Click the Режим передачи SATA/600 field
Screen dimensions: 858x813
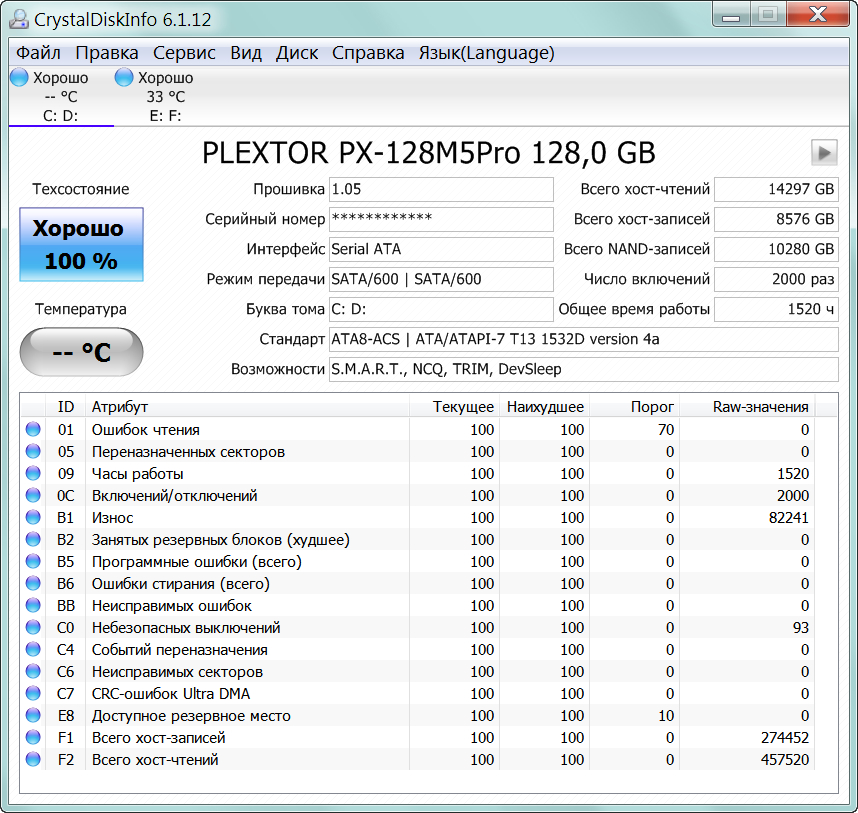click(x=441, y=280)
